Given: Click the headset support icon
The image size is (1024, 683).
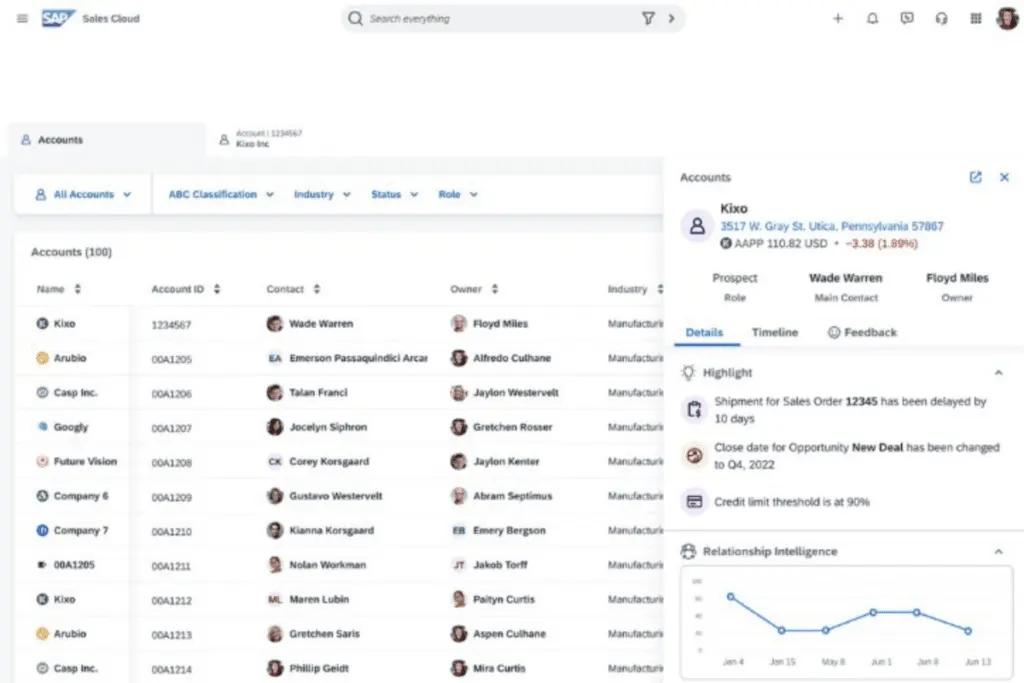Looking at the screenshot, I should [x=941, y=18].
